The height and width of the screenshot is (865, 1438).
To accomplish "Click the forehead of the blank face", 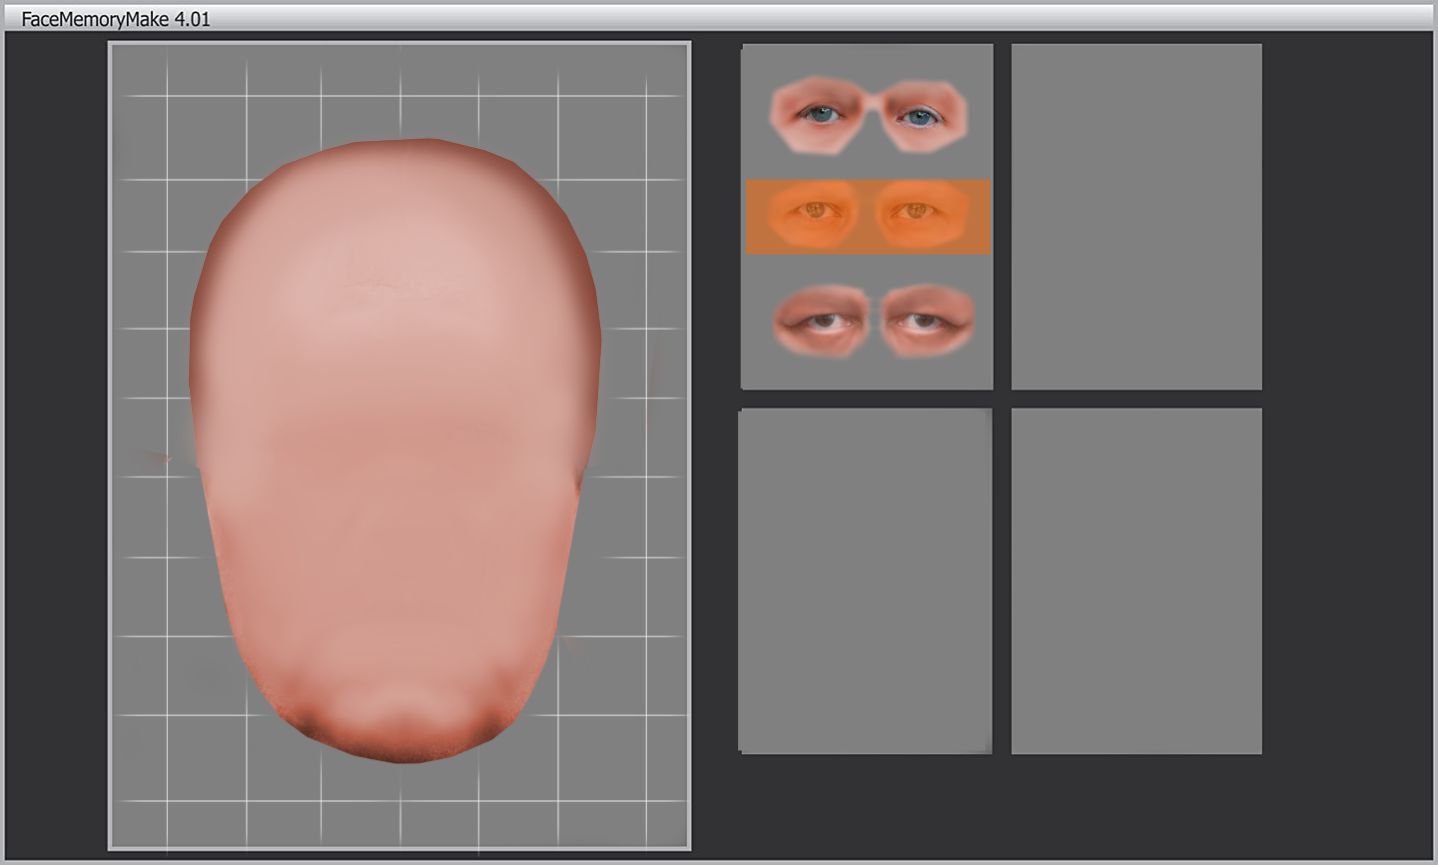I will [x=395, y=260].
